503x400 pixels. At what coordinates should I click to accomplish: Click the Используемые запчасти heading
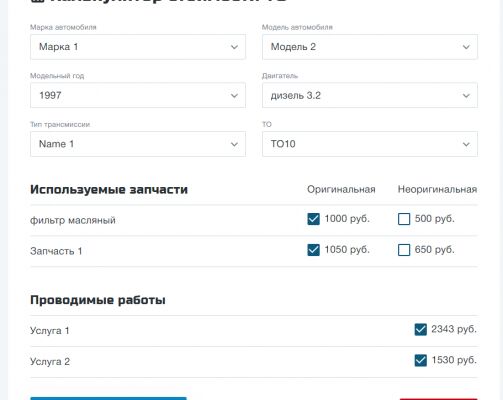(109, 189)
